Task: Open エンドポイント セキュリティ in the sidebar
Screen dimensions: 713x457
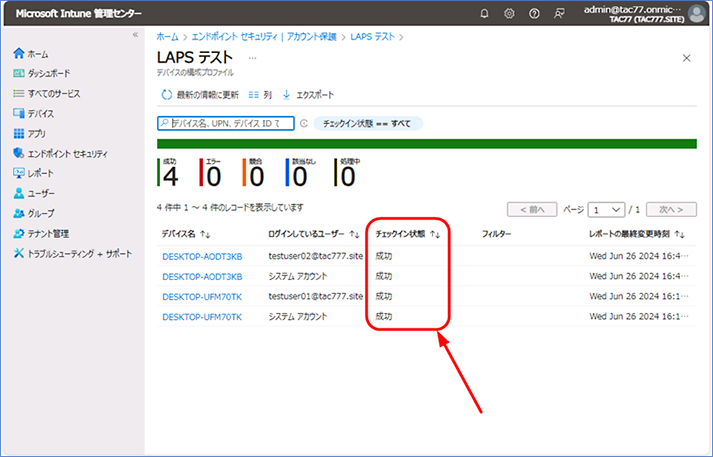Action: [60, 154]
